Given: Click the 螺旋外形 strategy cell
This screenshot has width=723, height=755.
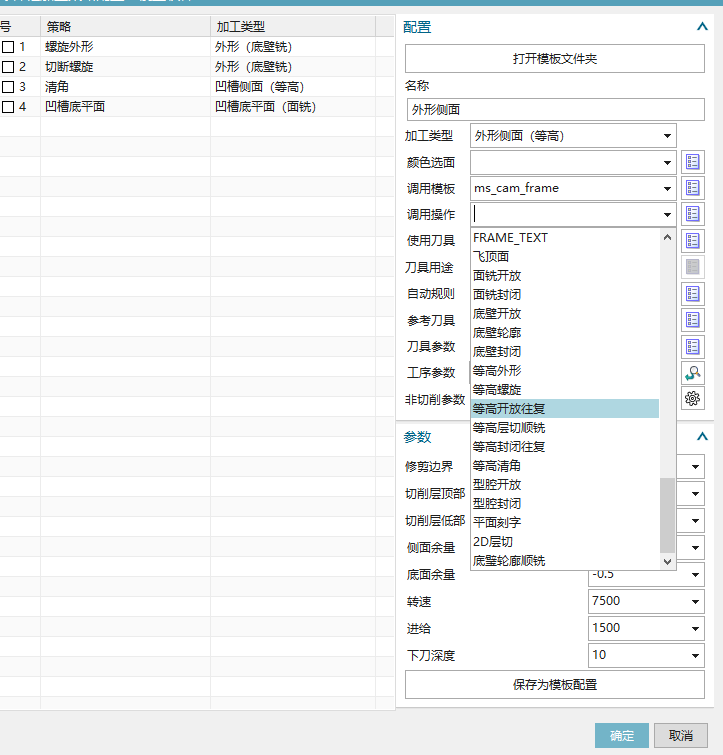Looking at the screenshot, I should (125, 47).
